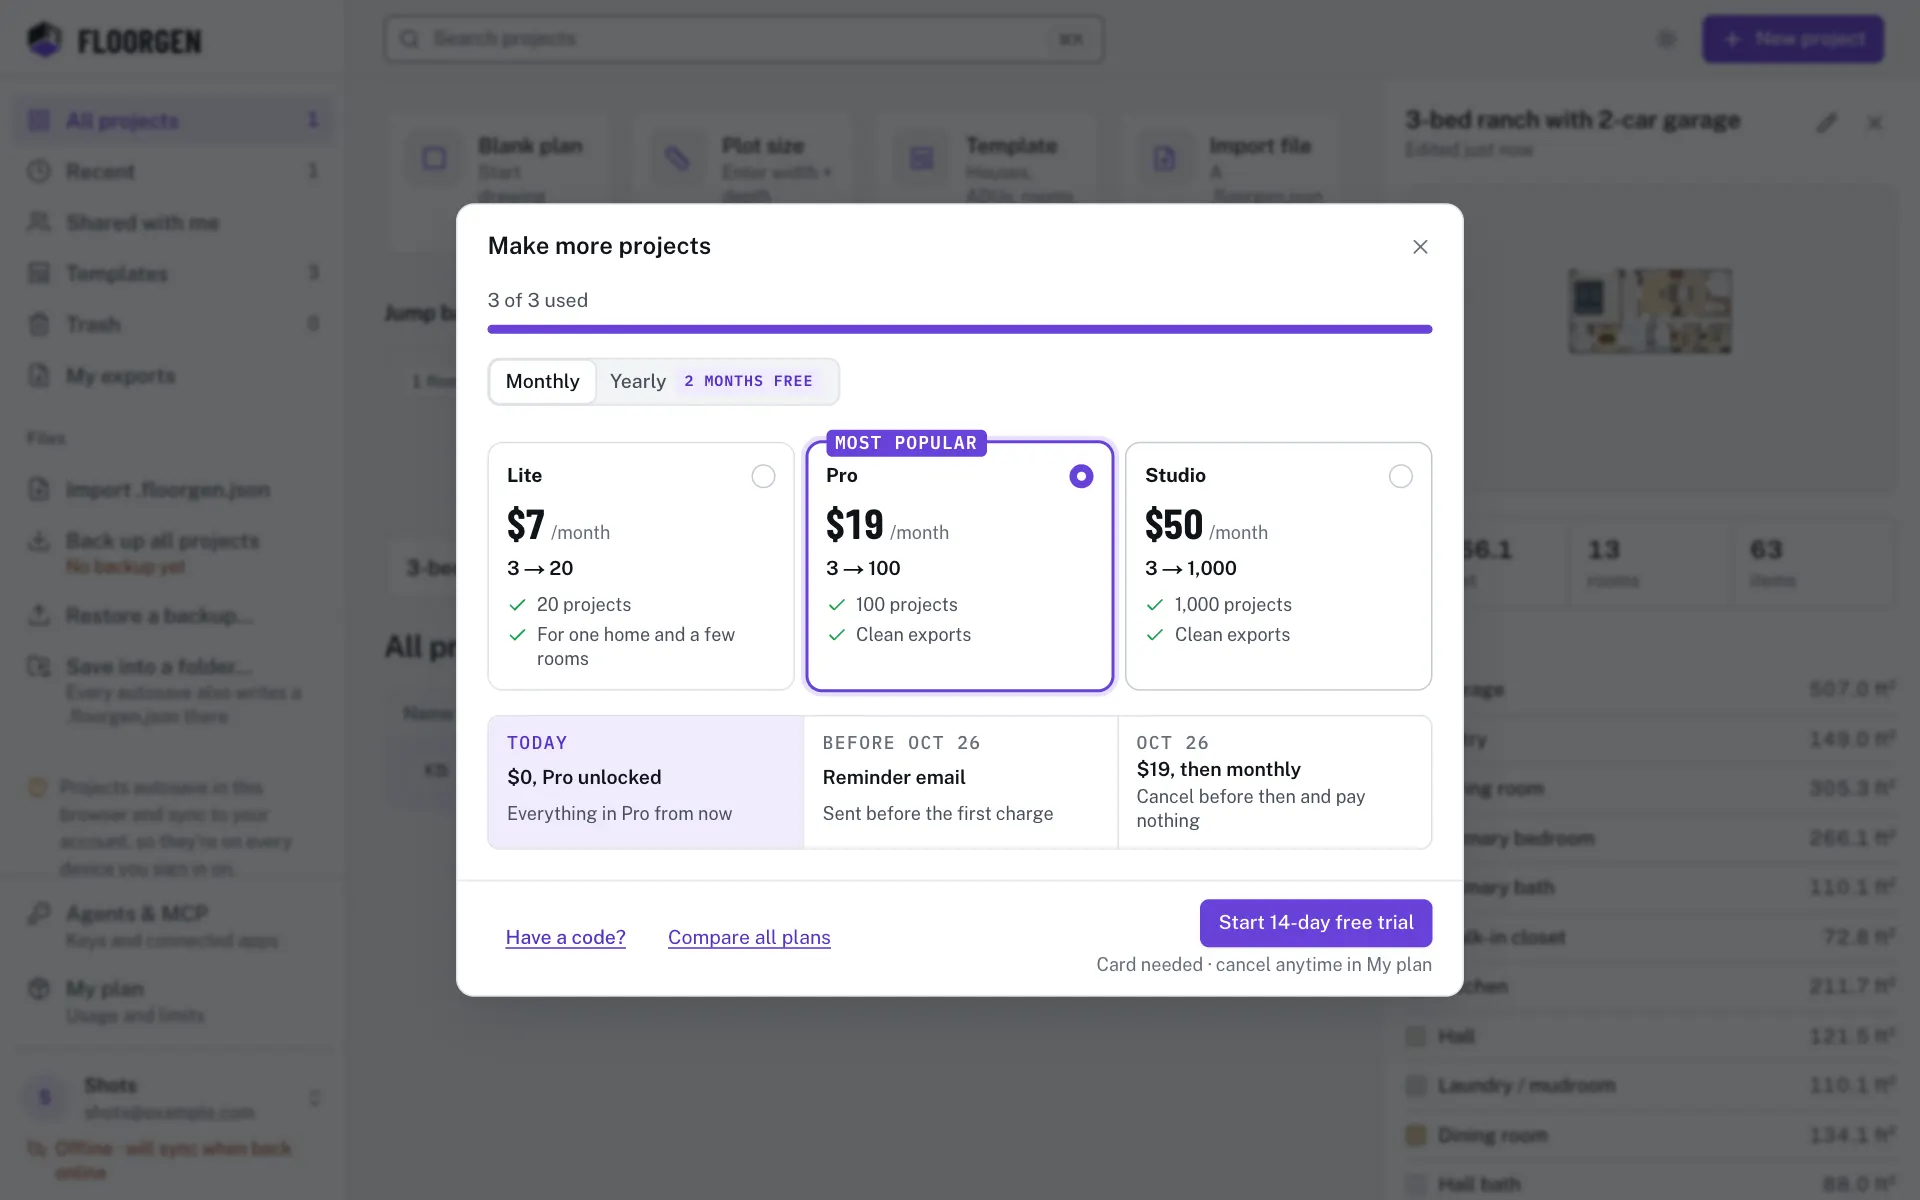Image resolution: width=1920 pixels, height=1200 pixels.
Task: Open Shared with me in sidebar
Action: [x=172, y=222]
